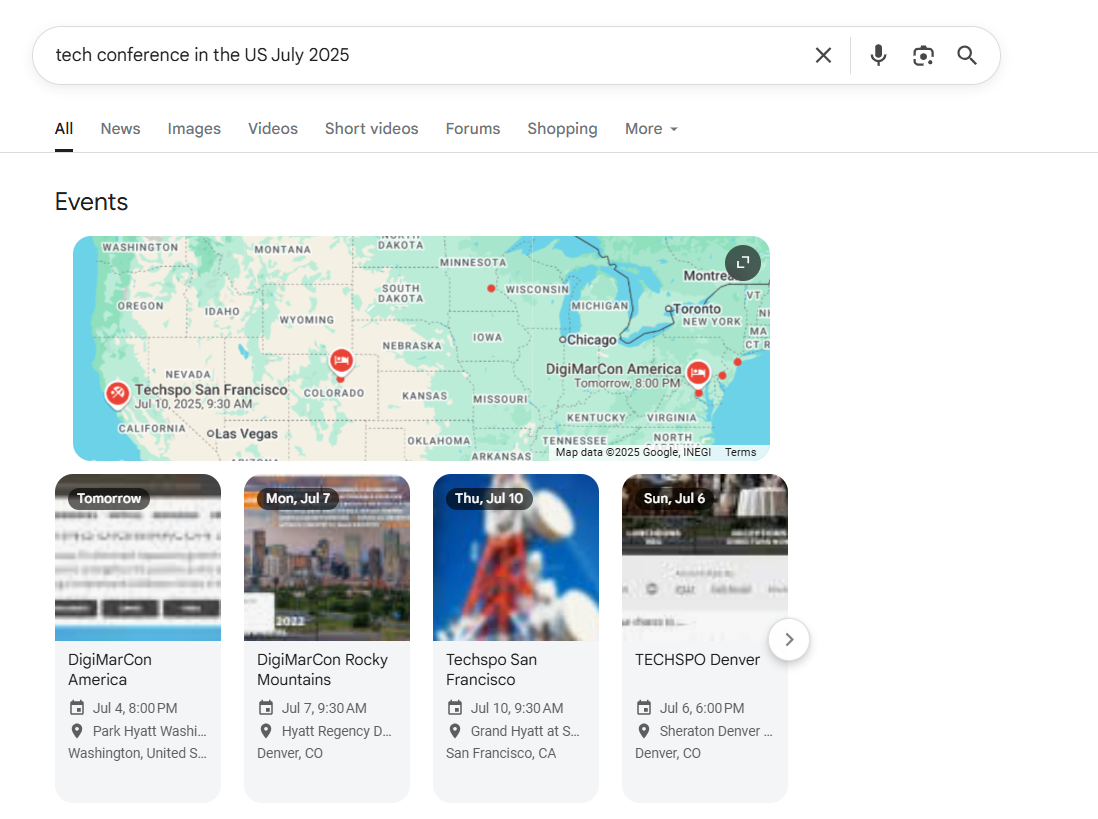1098x819 pixels.
Task: Select the Colorado hotel map pin
Action: (341, 360)
